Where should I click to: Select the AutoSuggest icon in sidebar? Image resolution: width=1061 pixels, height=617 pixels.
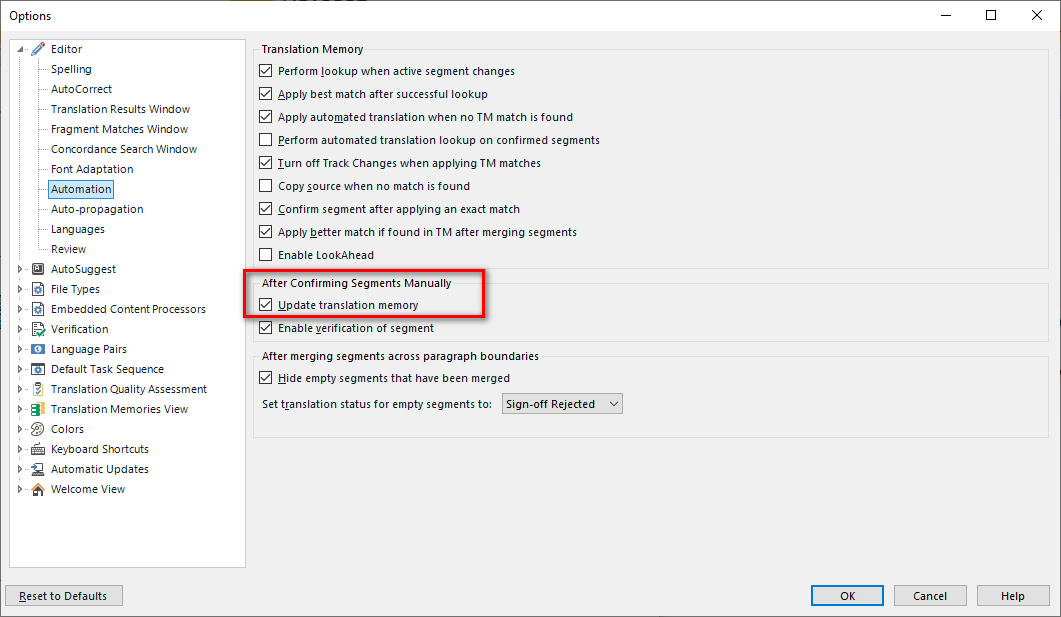38,268
